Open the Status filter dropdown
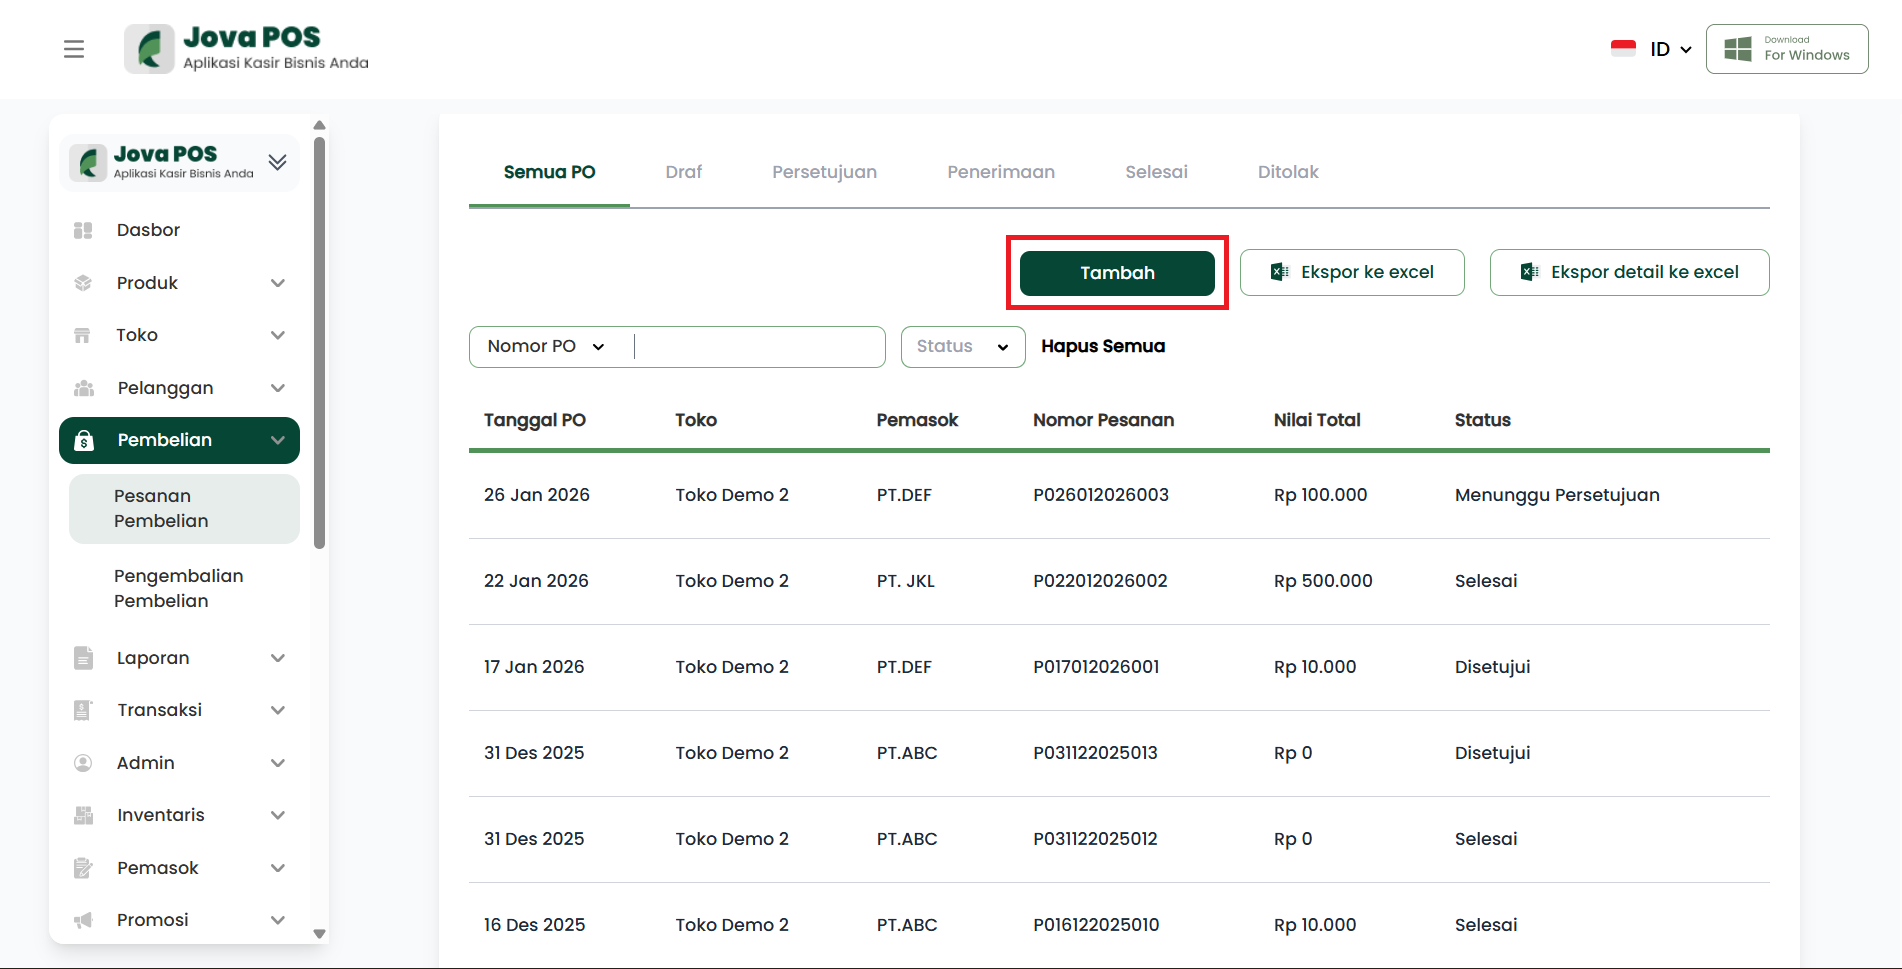The height and width of the screenshot is (969, 1902). coord(962,347)
